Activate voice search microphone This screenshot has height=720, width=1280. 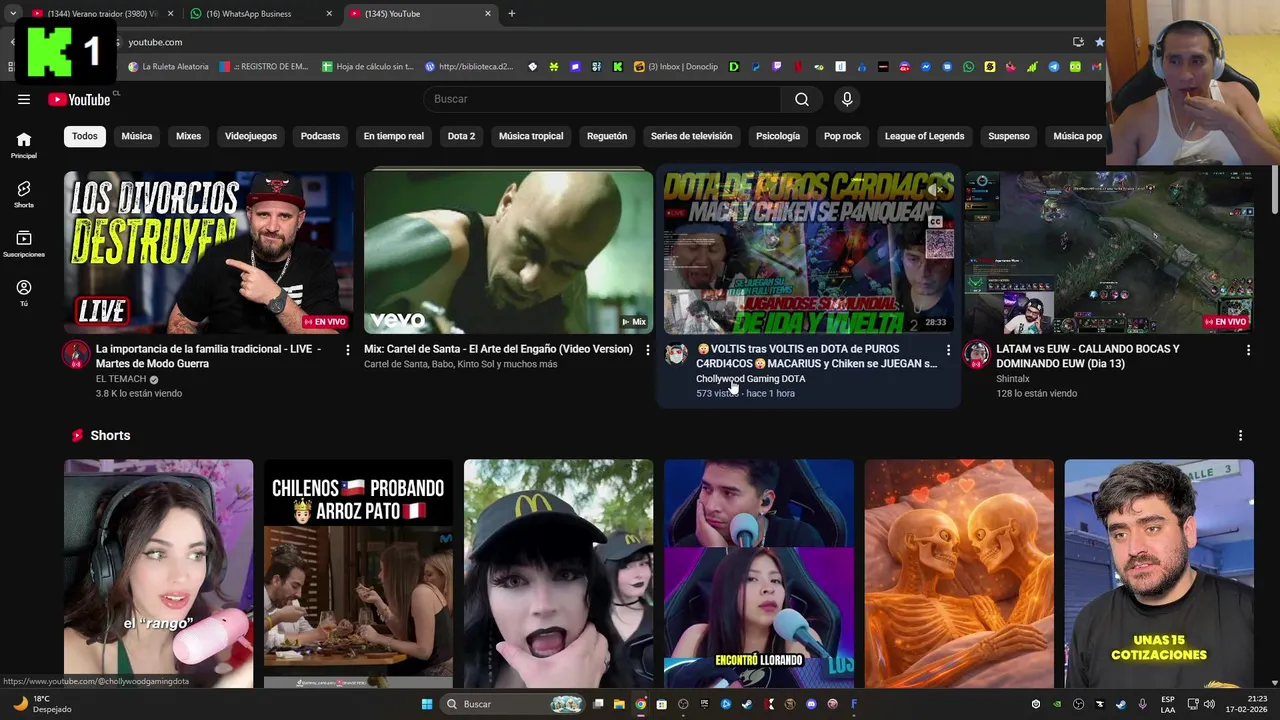point(847,99)
